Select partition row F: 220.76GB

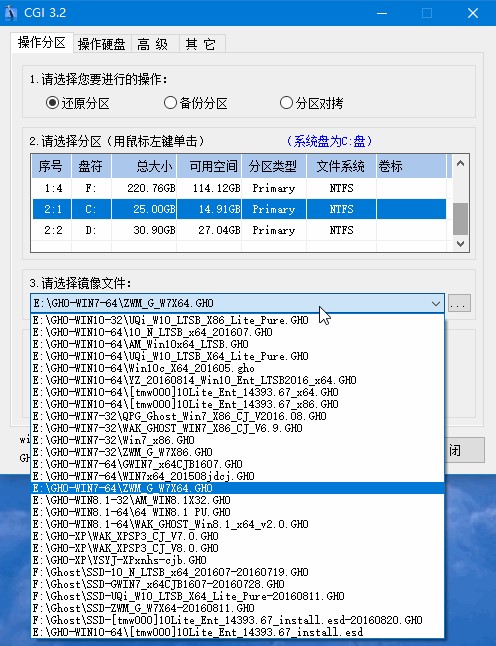click(239, 188)
